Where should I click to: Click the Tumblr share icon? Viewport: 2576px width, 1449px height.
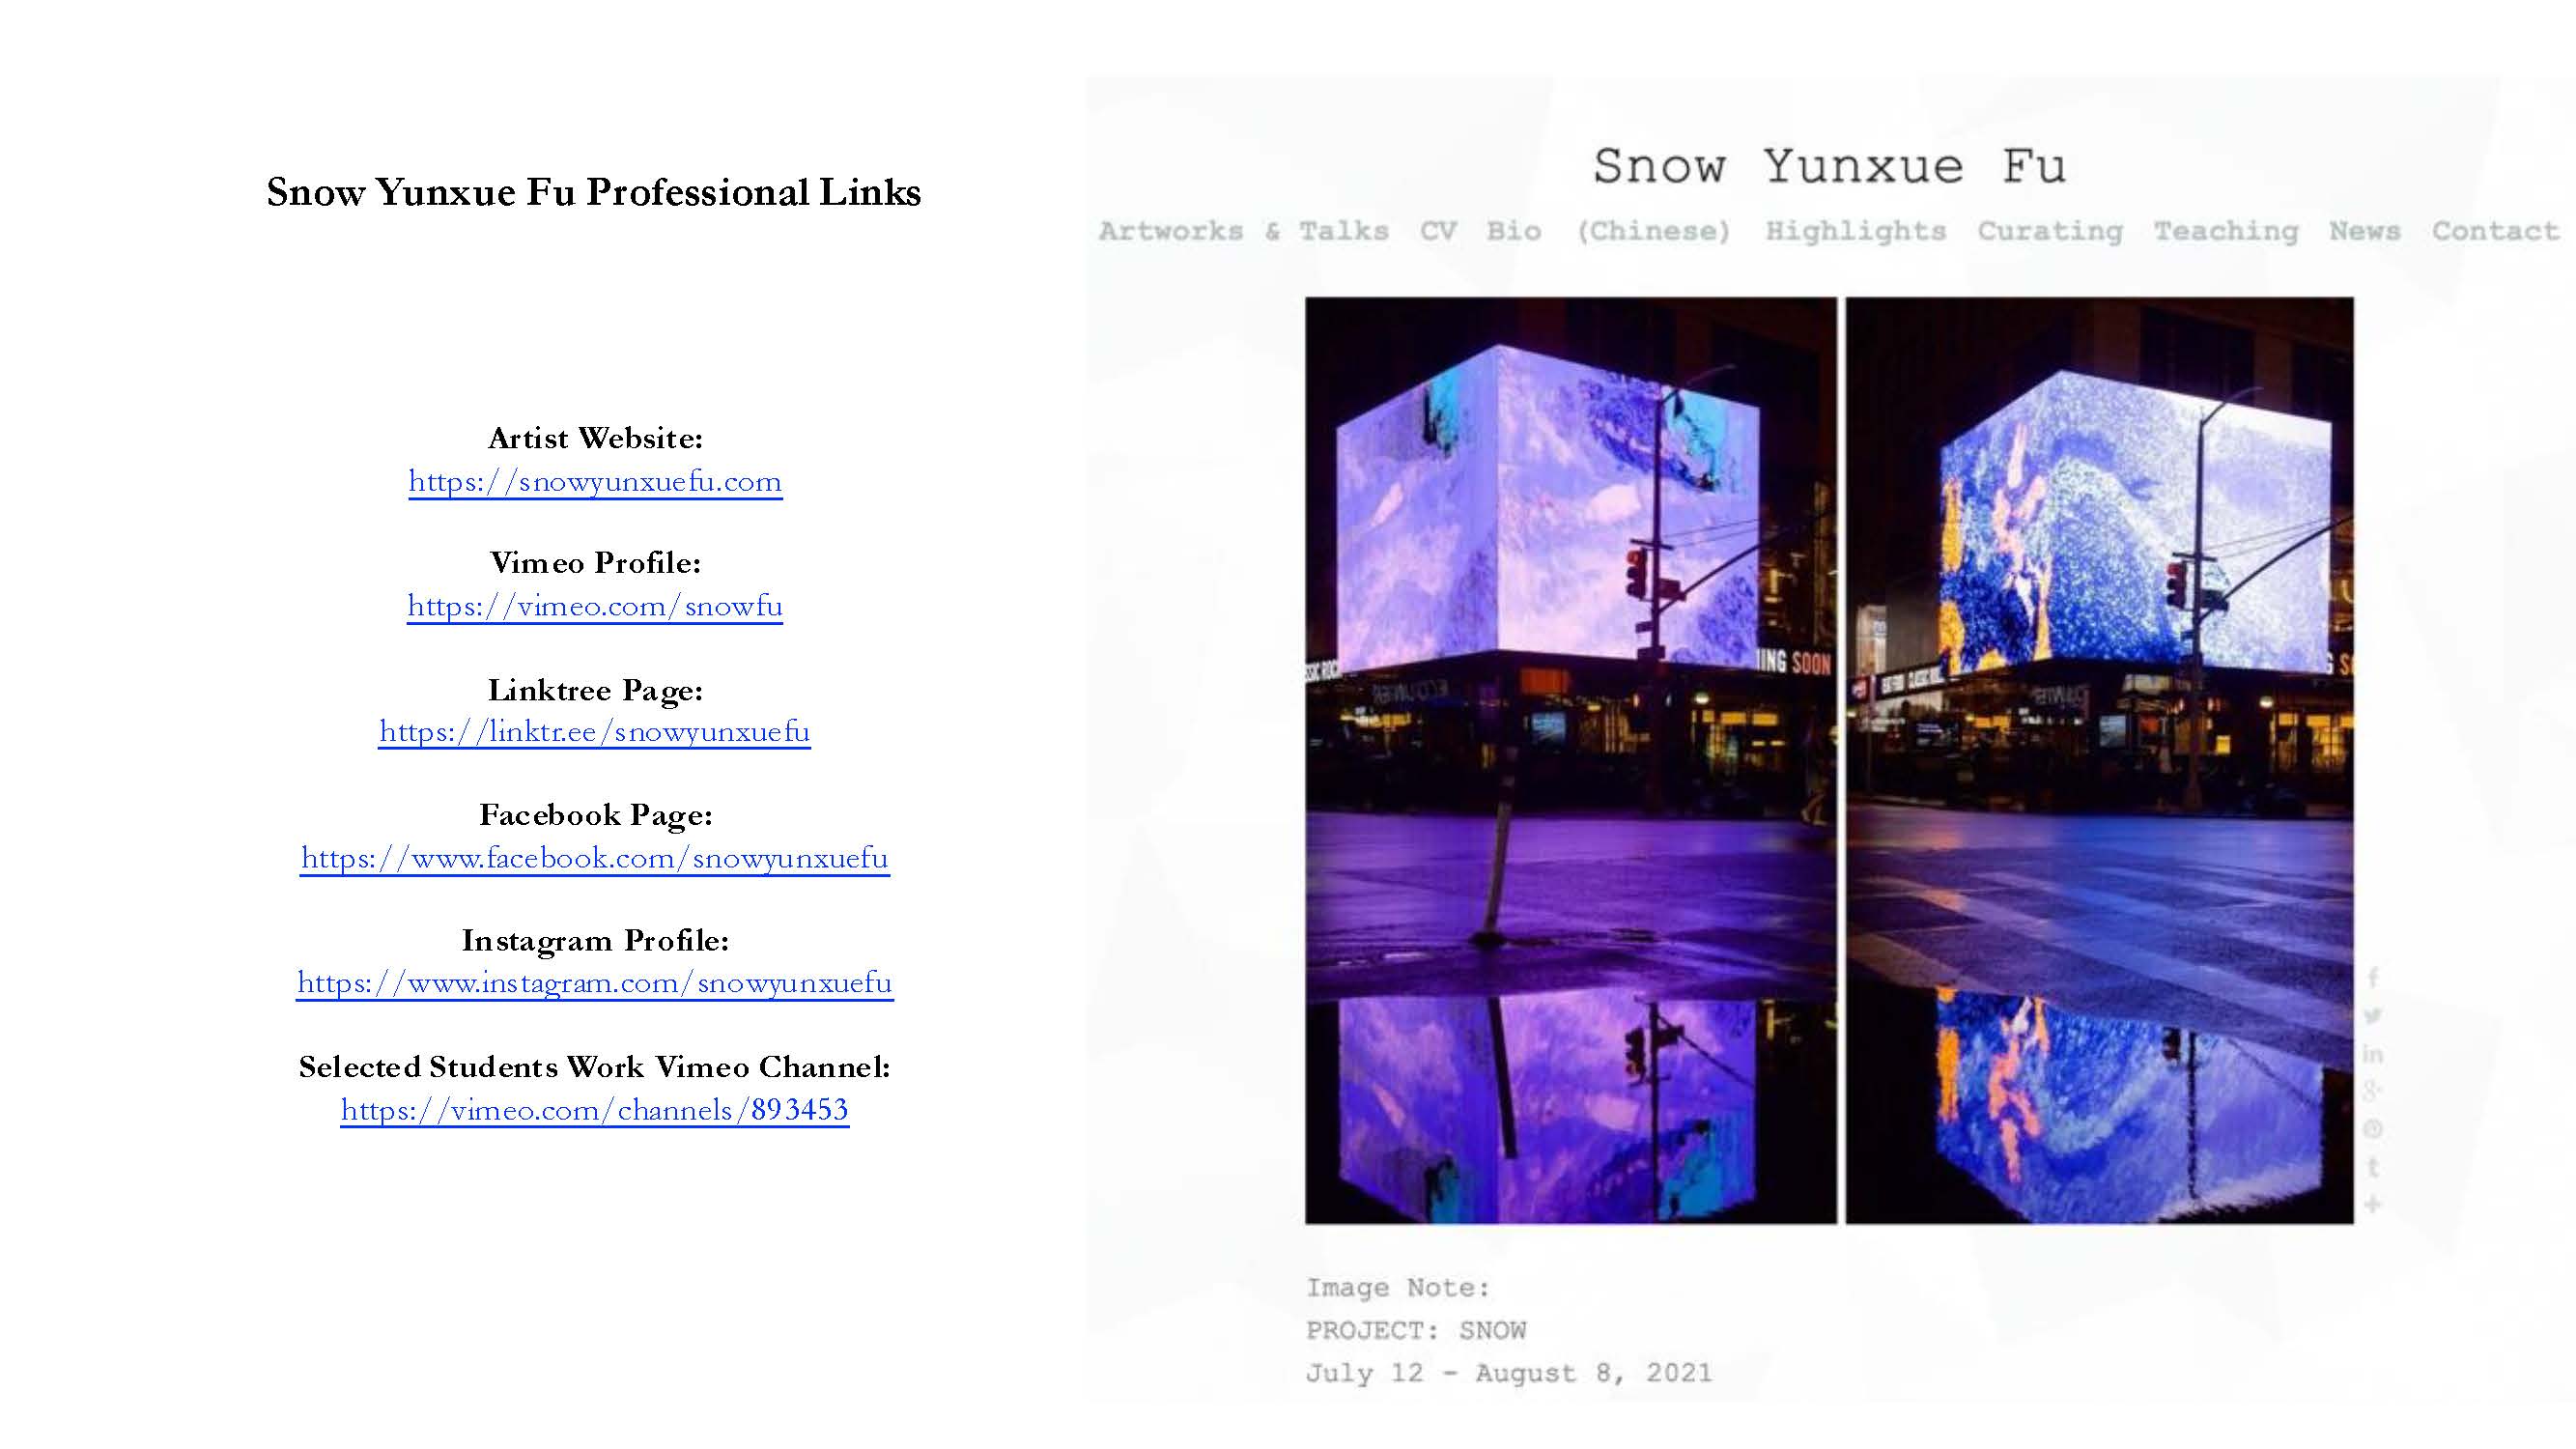2372,1167
